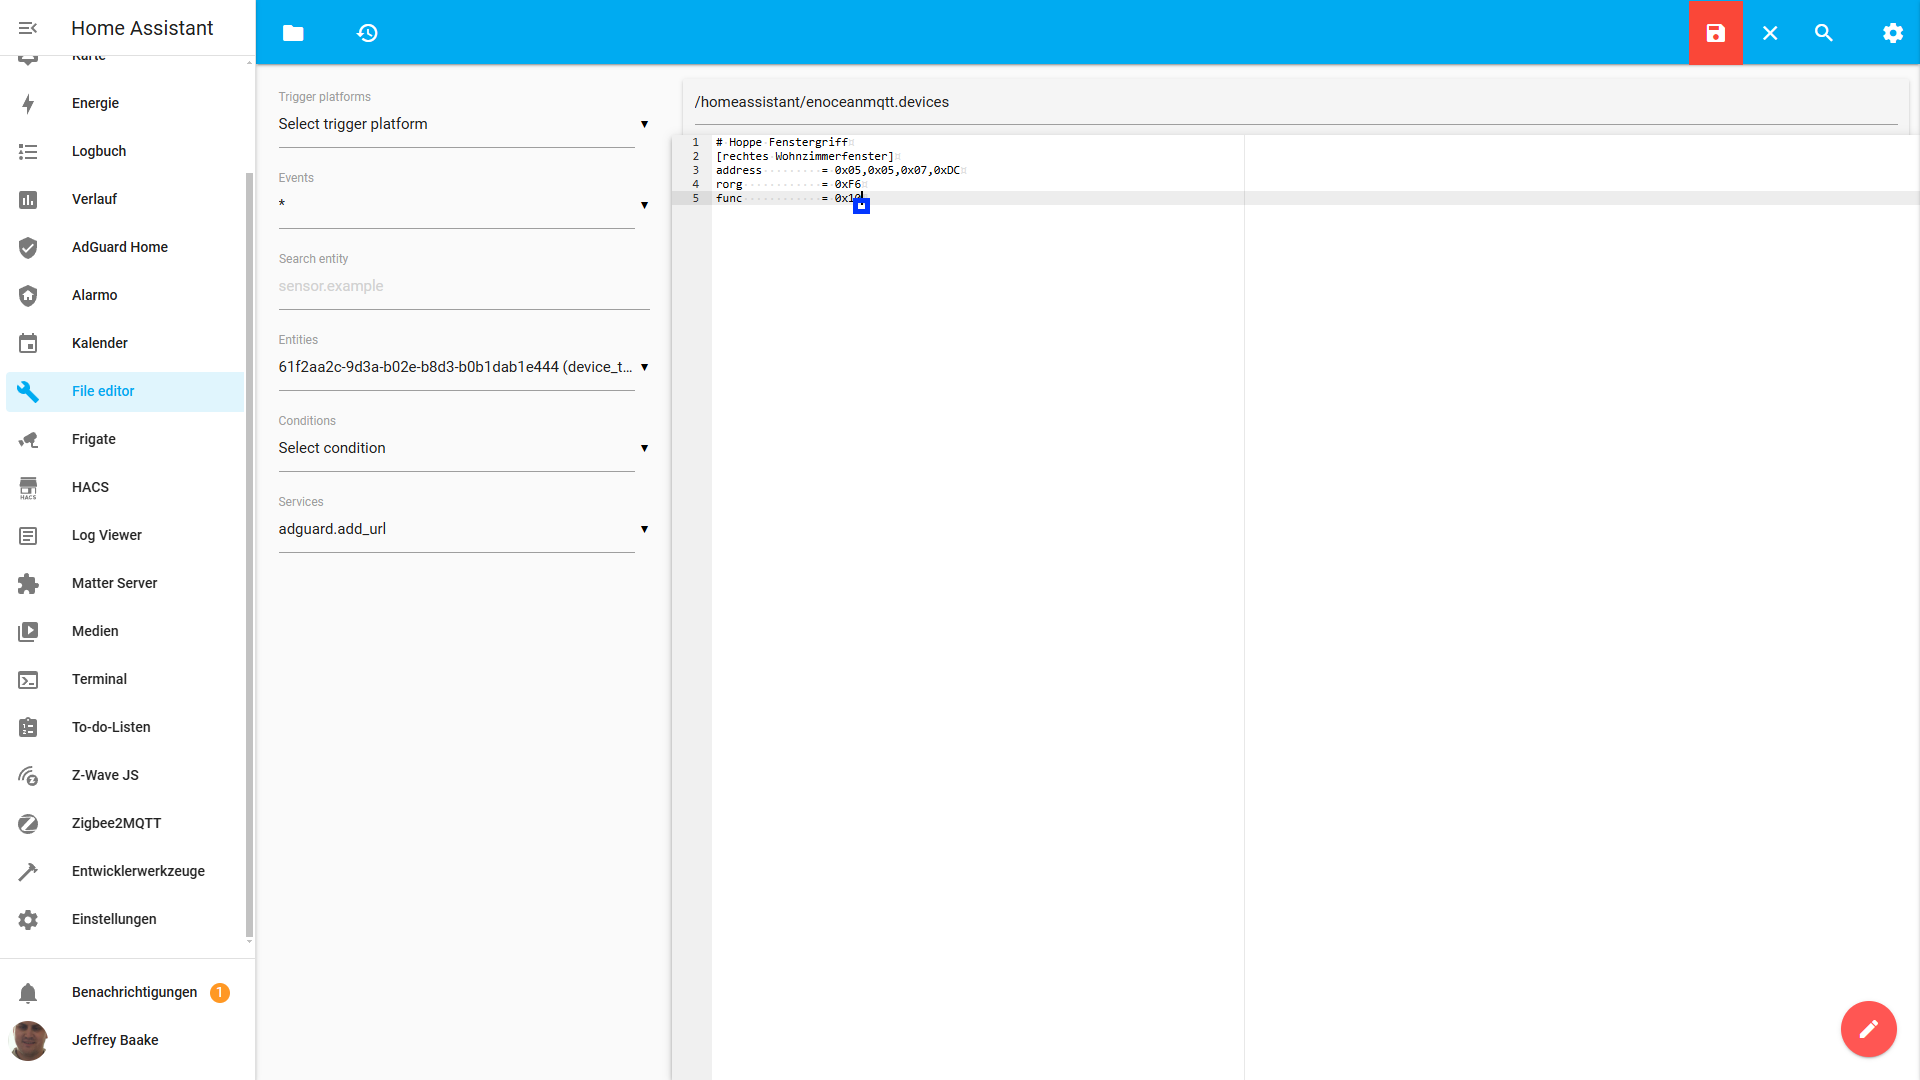Open the file history clock icon
The height and width of the screenshot is (1080, 1920).
tap(367, 33)
